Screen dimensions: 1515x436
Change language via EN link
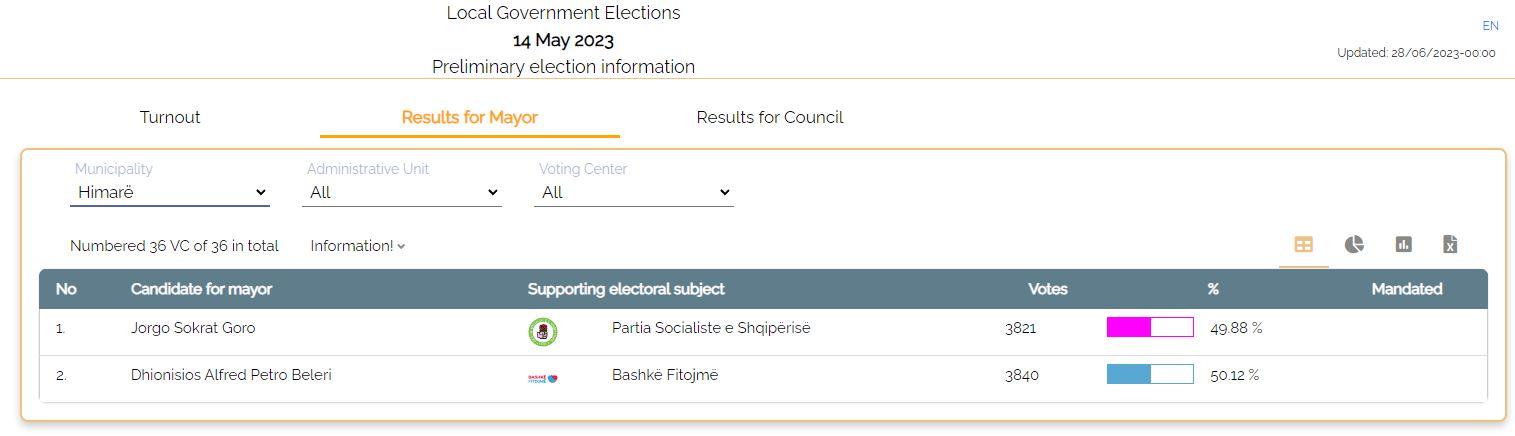pos(1490,26)
